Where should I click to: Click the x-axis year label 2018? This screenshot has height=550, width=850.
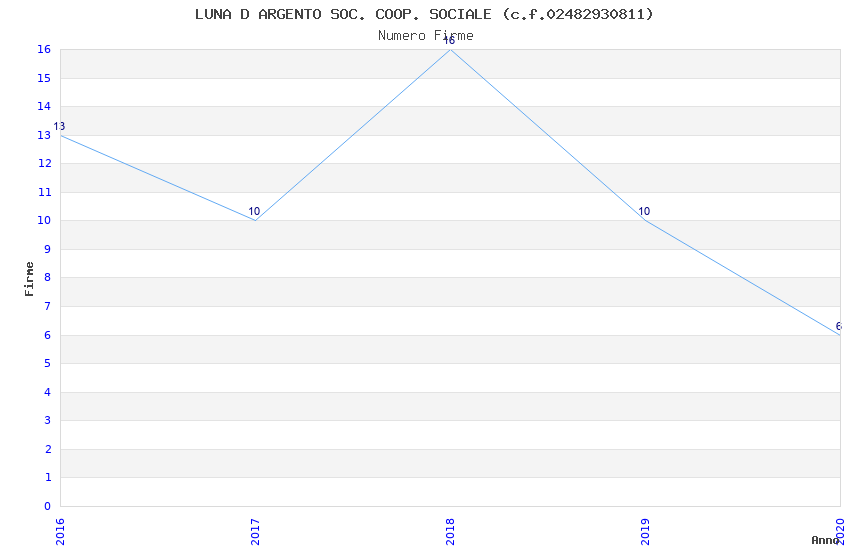click(450, 532)
